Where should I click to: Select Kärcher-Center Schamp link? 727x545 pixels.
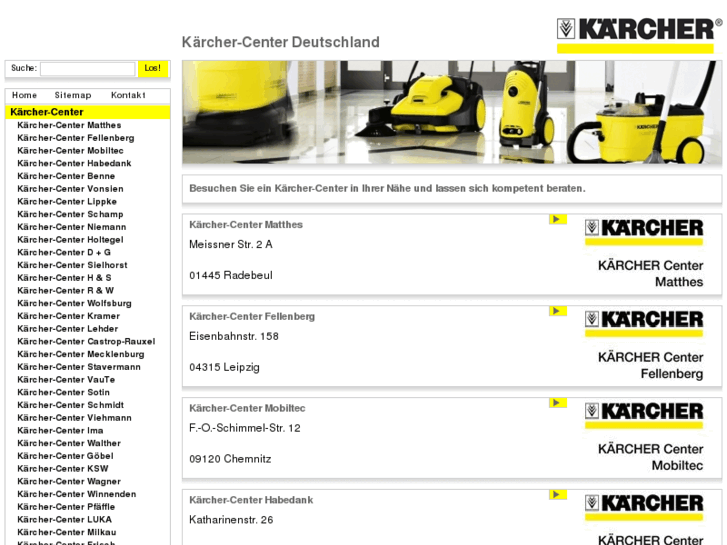tap(70, 214)
